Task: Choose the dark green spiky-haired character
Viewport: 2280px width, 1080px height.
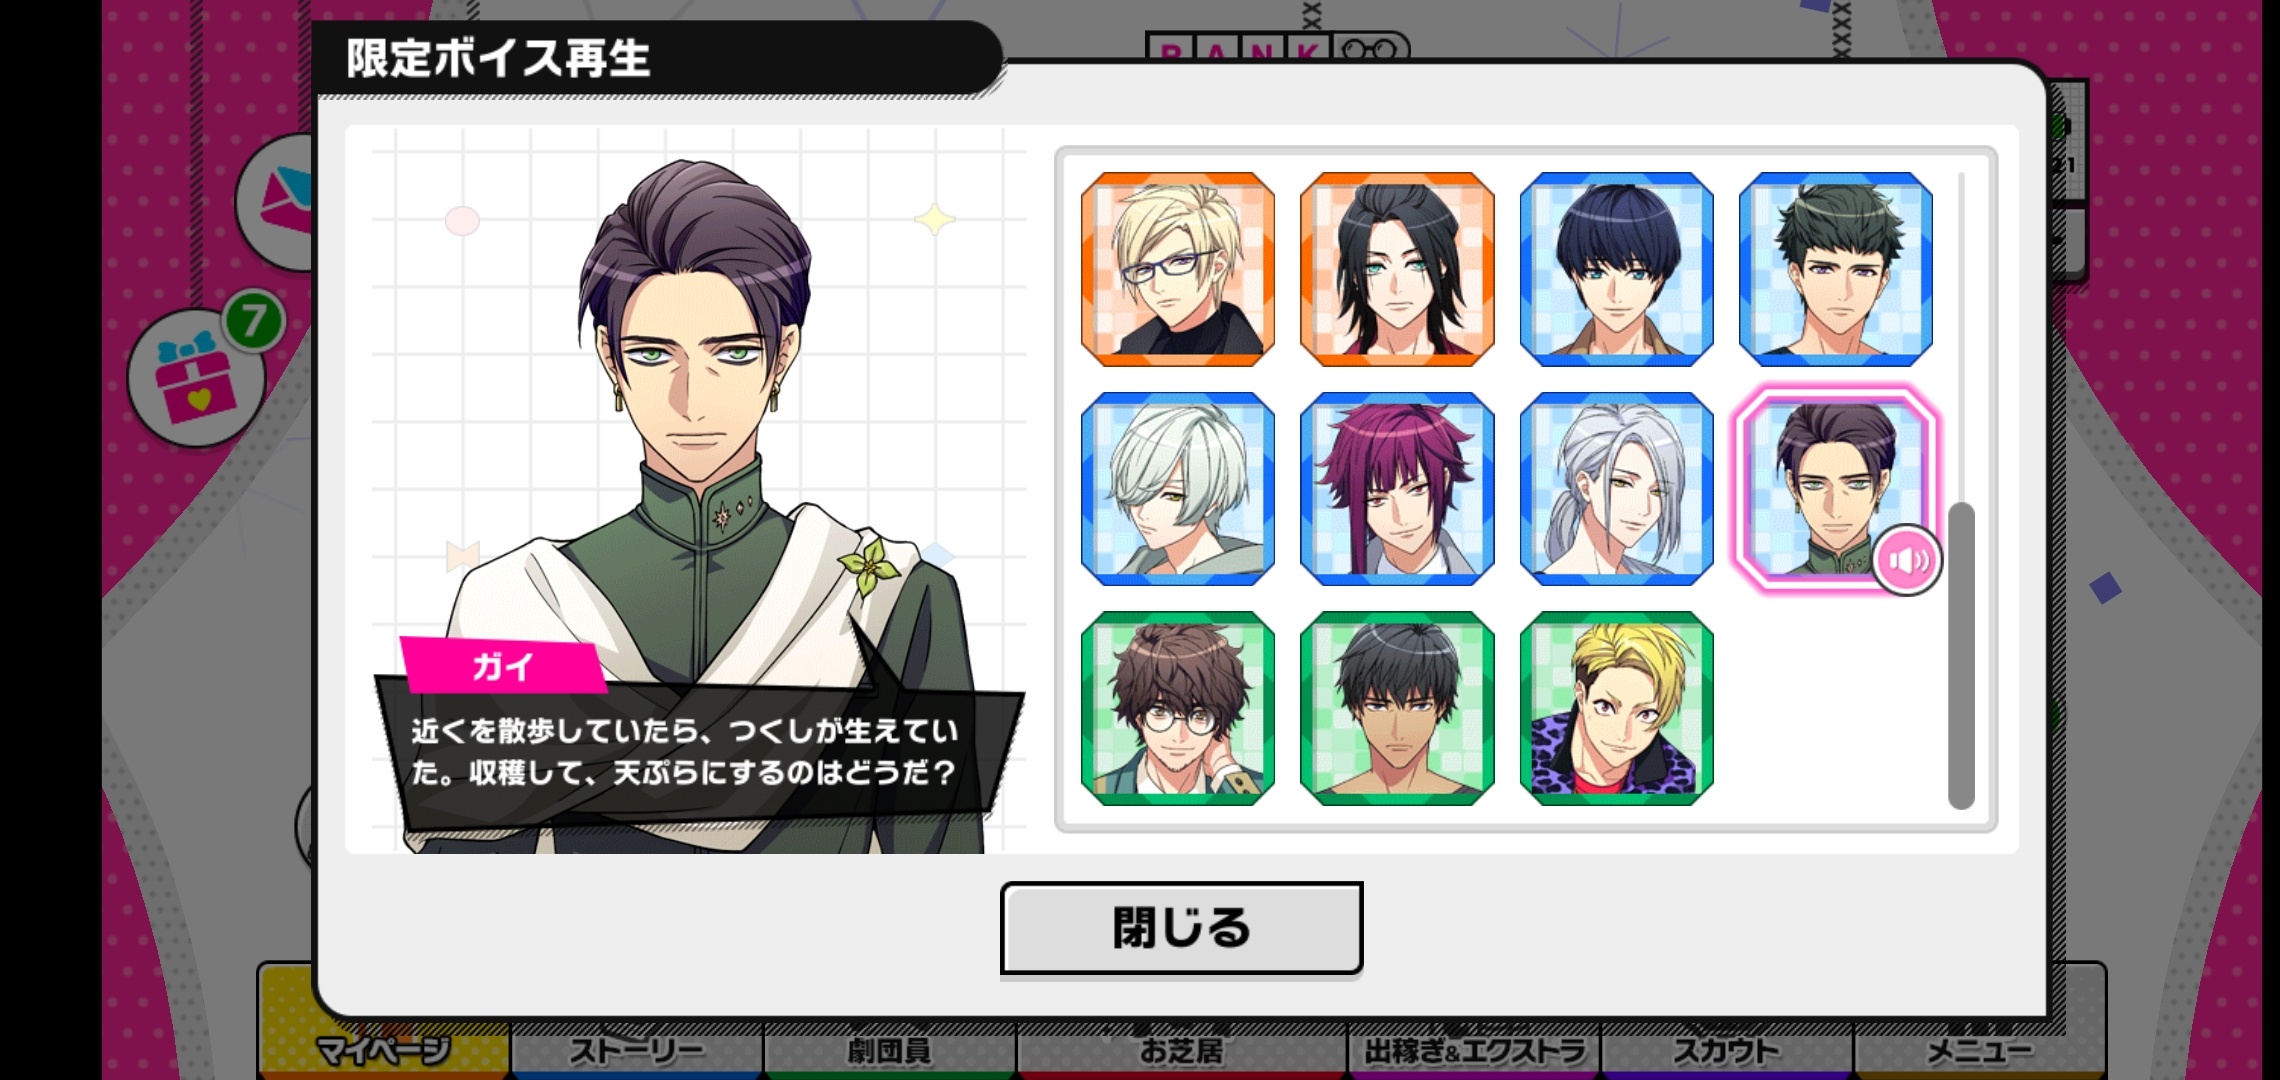Action: (x=1836, y=269)
